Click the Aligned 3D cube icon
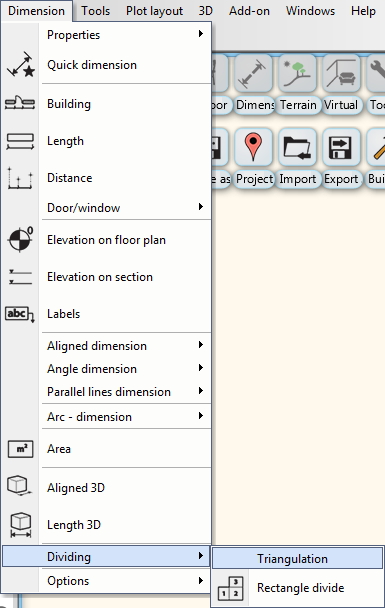Viewport: 385px width, 608px height. [x=19, y=485]
